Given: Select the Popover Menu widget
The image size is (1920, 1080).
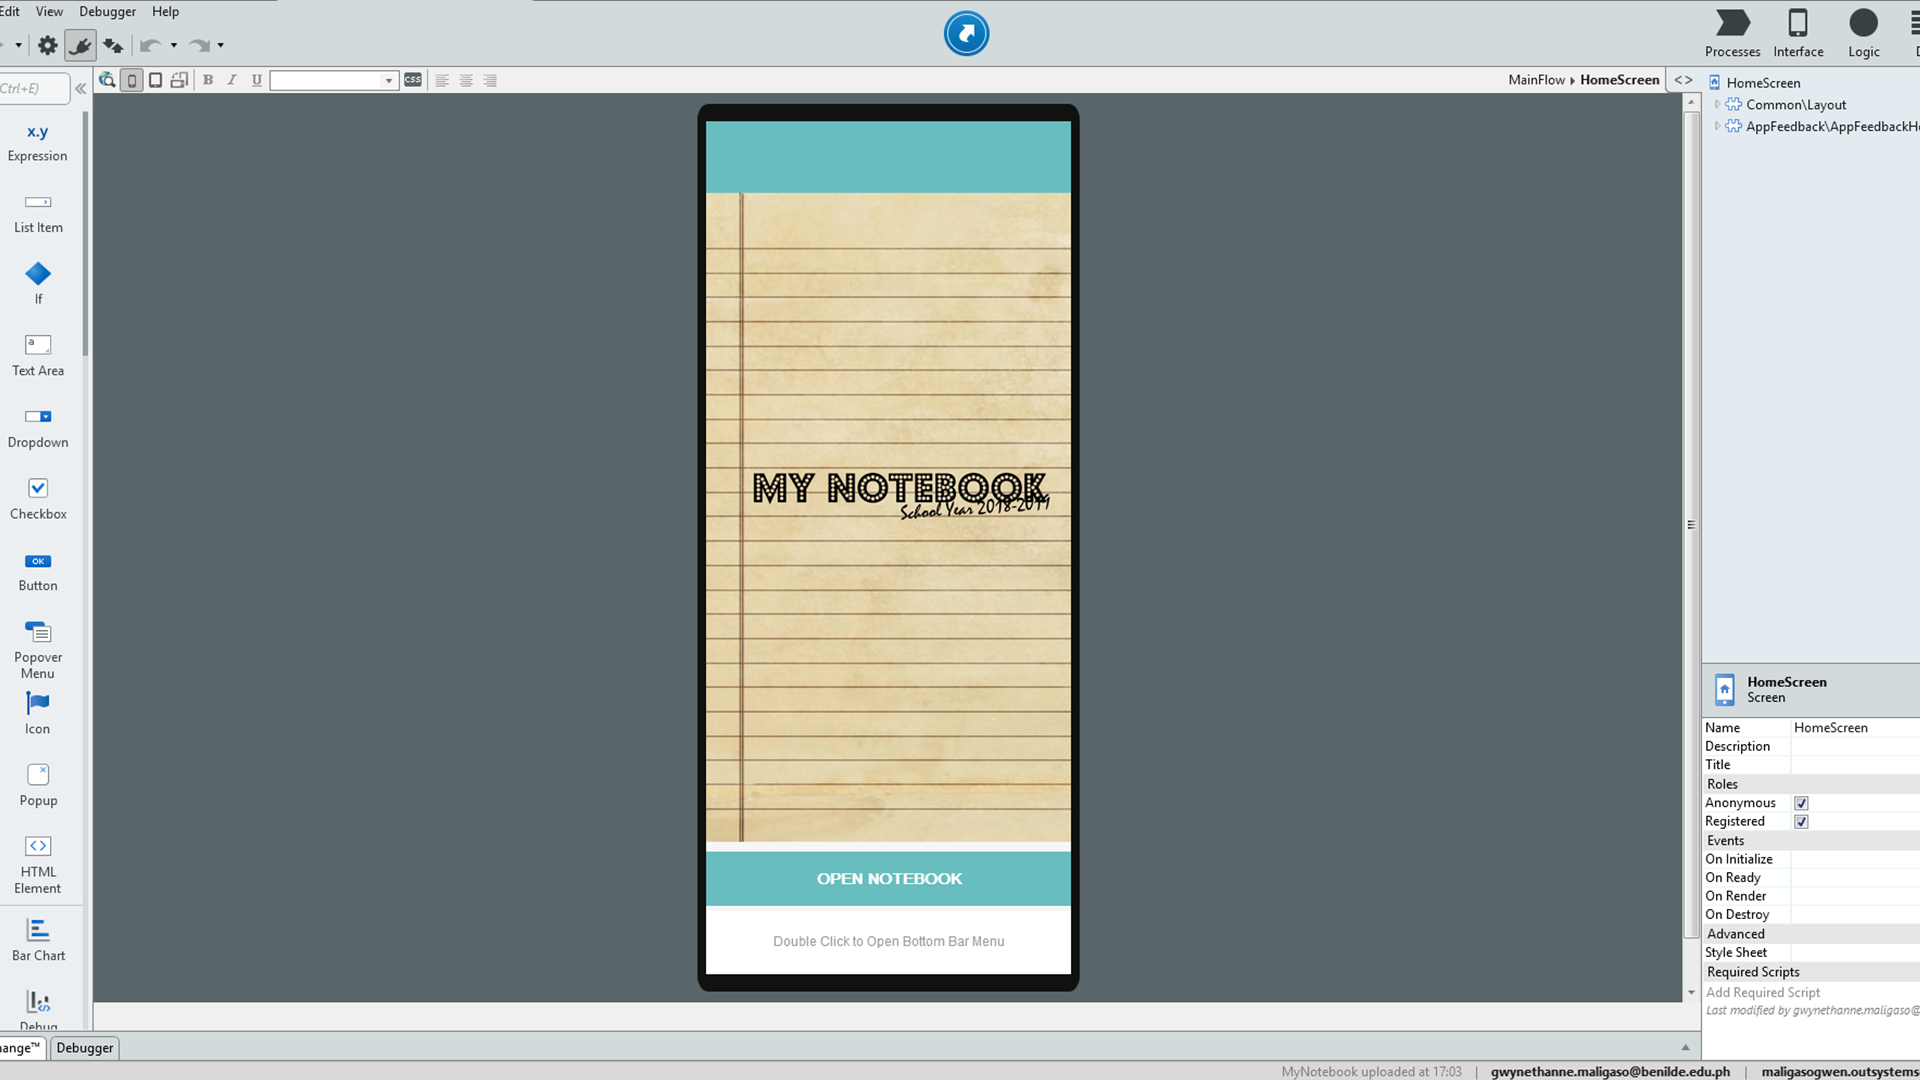Looking at the screenshot, I should click(38, 650).
